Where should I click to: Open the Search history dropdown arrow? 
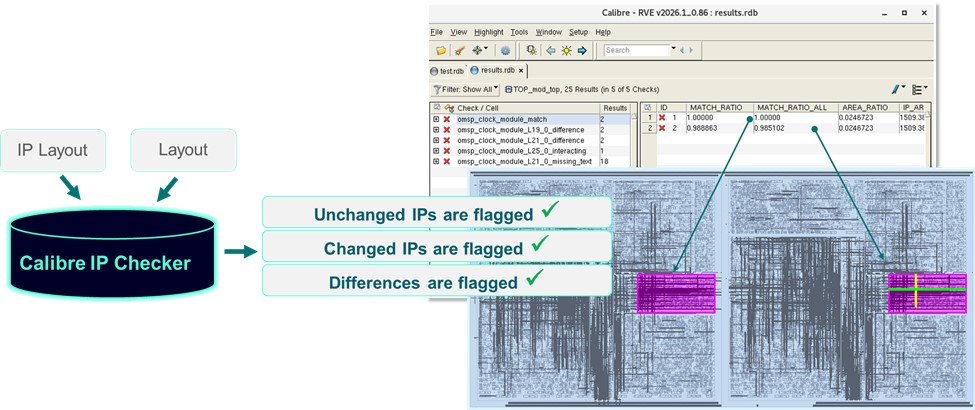(673, 49)
